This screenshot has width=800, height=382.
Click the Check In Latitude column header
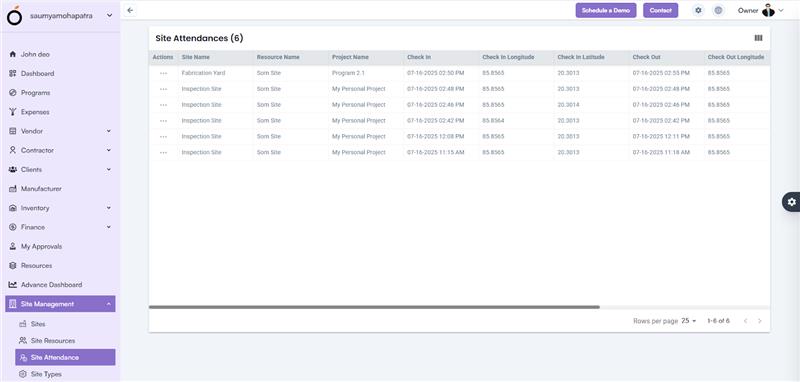pyautogui.click(x=581, y=57)
